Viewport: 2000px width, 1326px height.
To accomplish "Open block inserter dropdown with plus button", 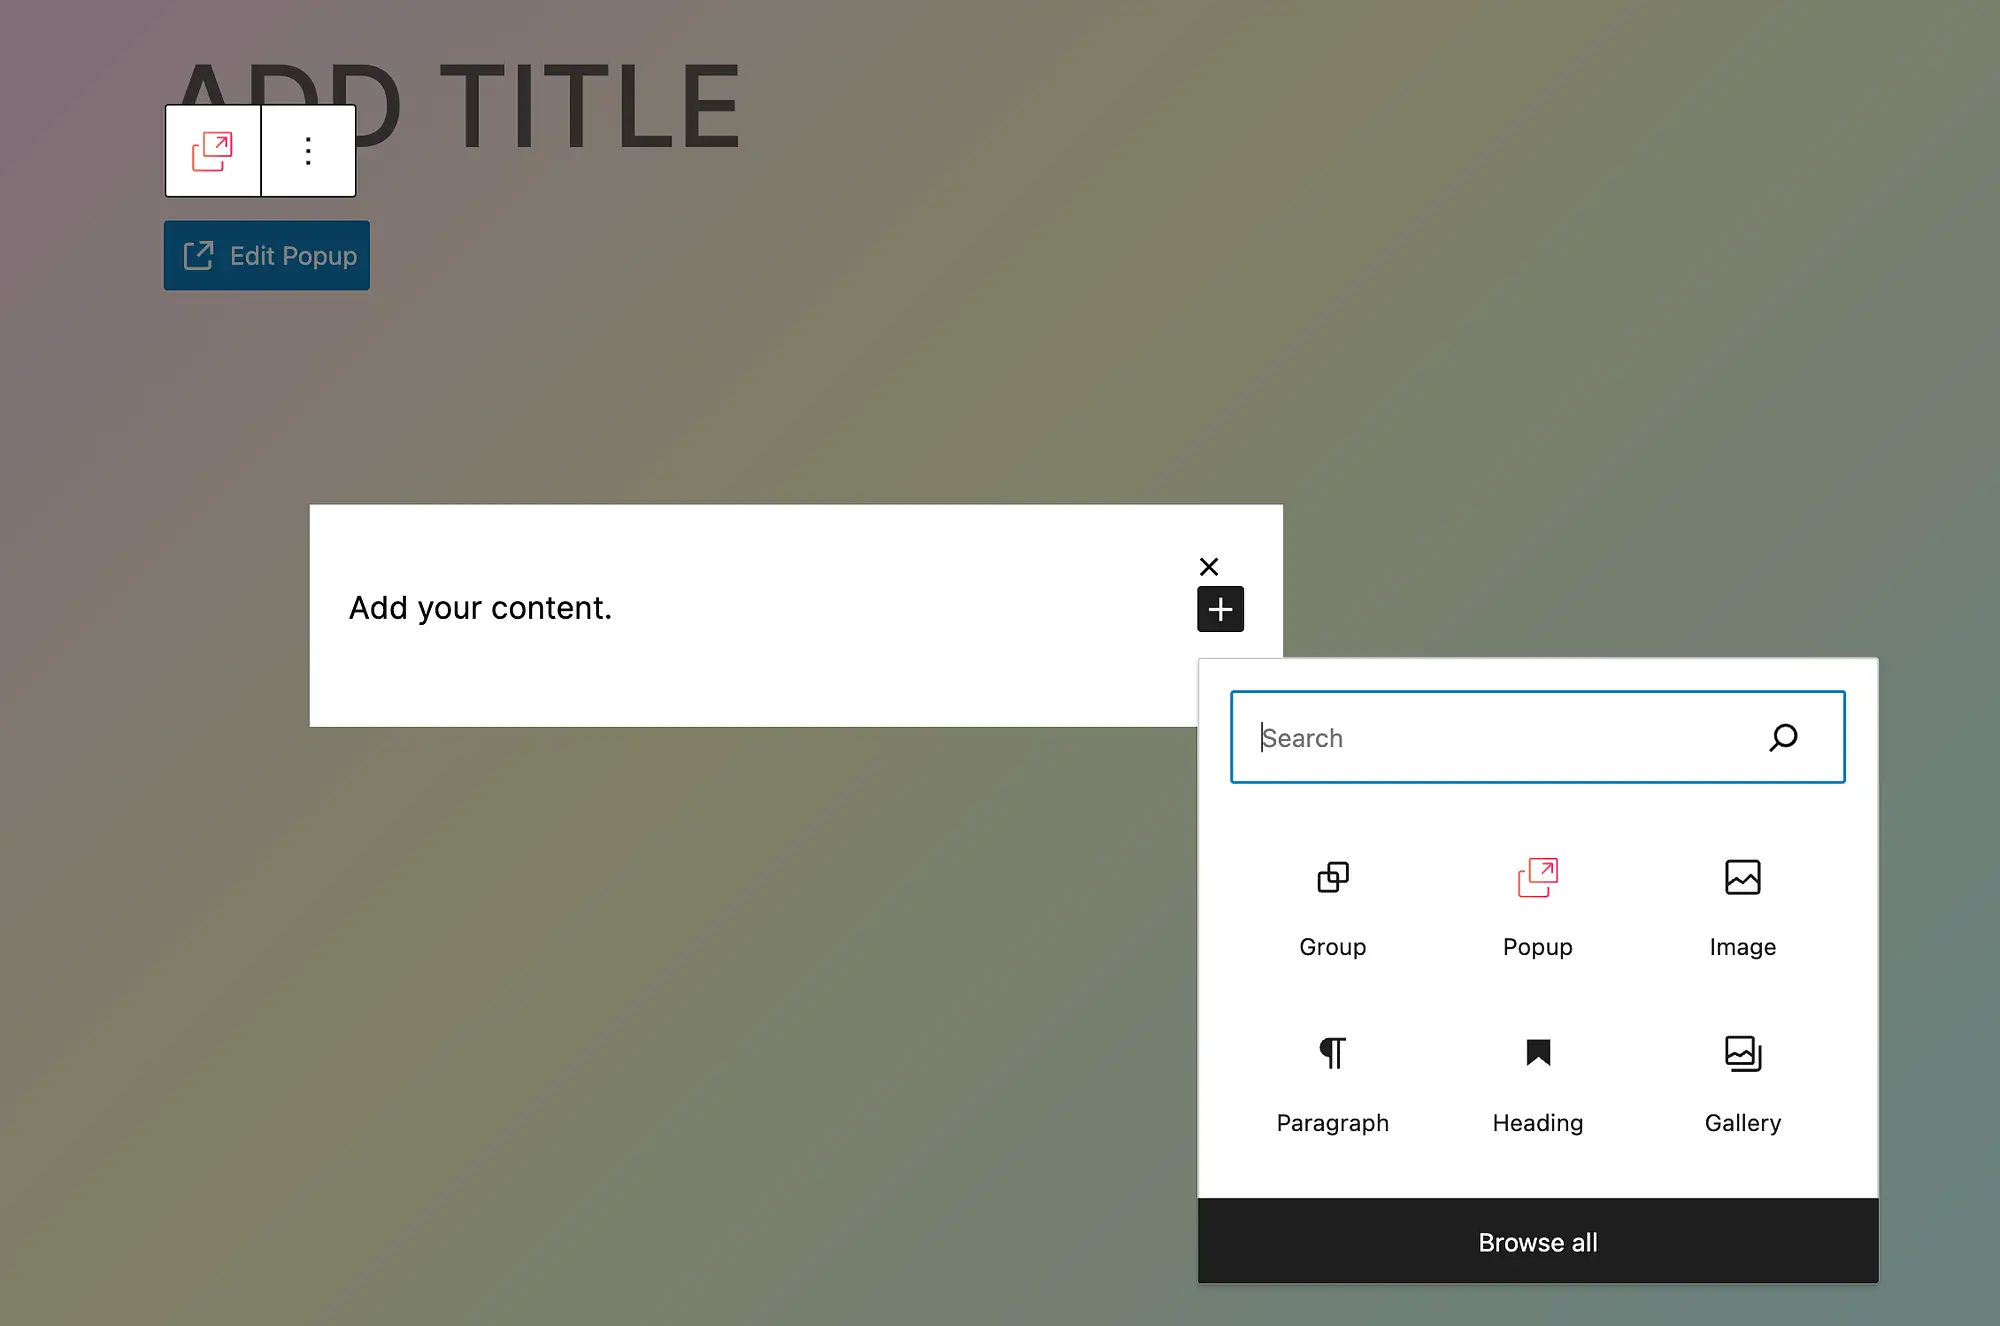I will coord(1219,608).
